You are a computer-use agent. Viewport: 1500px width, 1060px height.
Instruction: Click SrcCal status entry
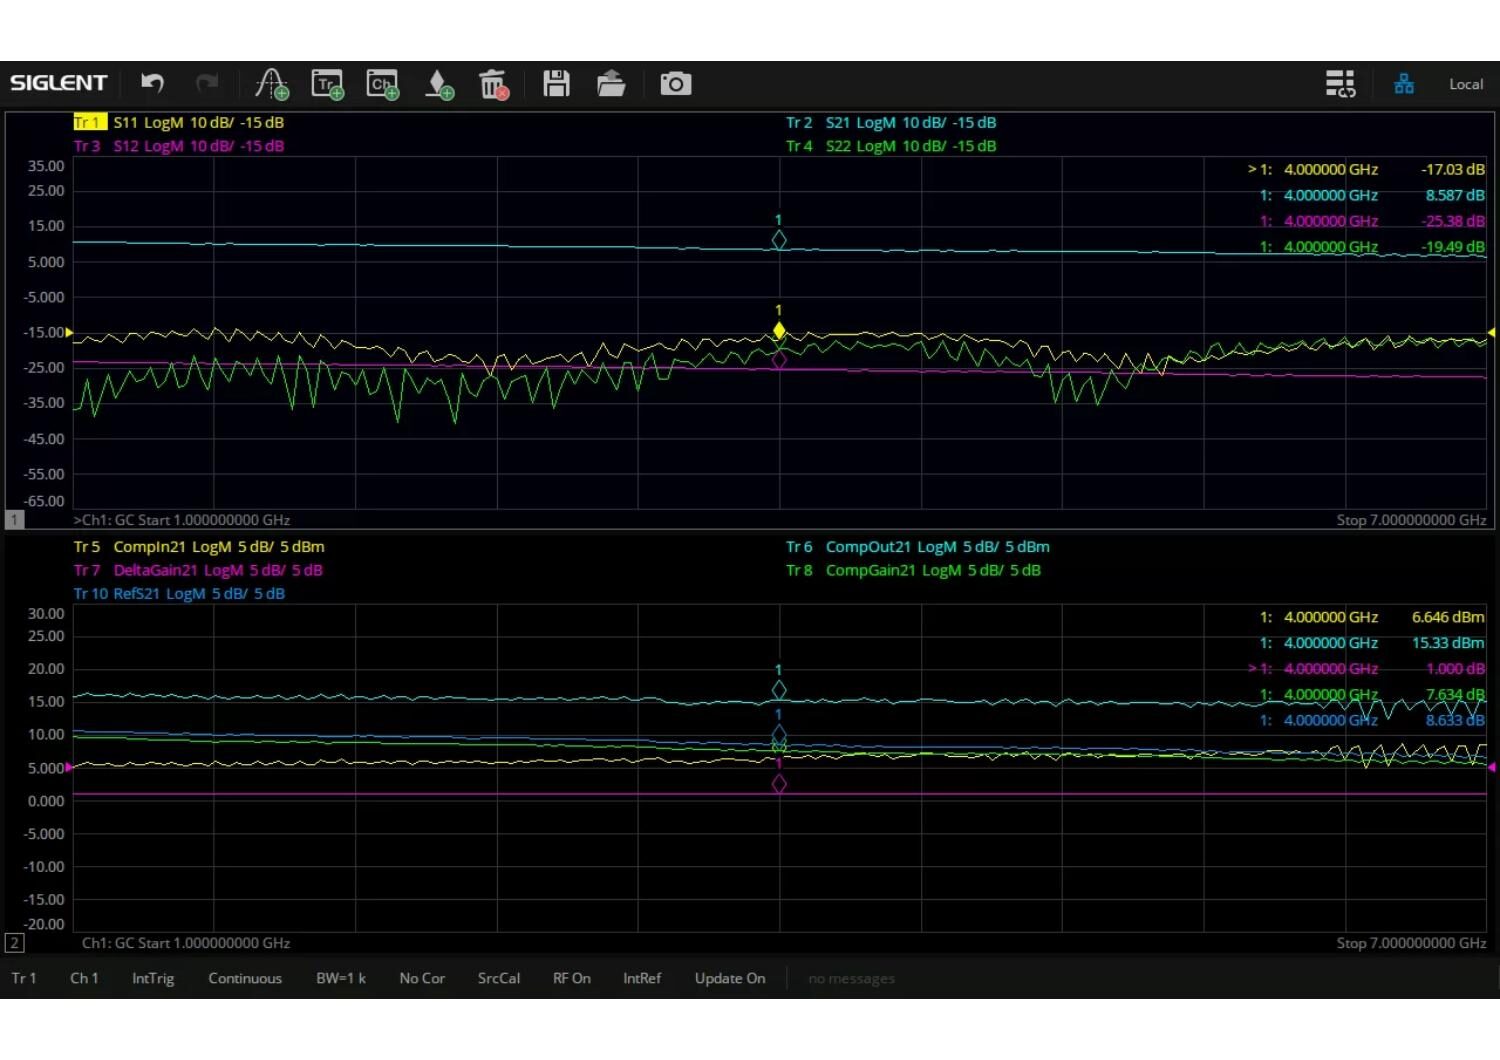[499, 978]
